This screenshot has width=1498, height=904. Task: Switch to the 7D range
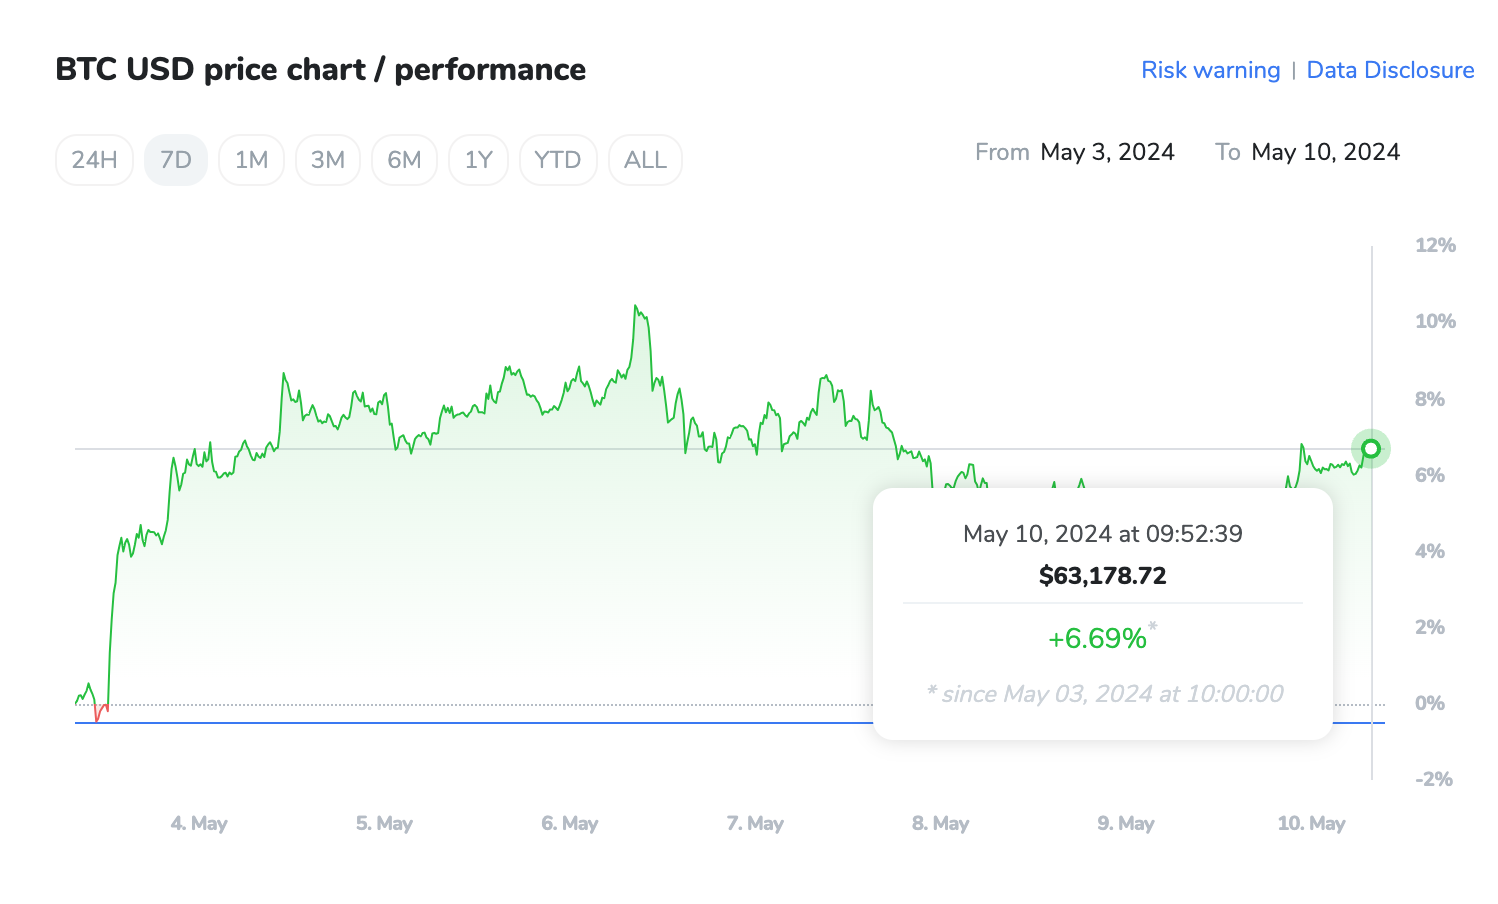176,160
